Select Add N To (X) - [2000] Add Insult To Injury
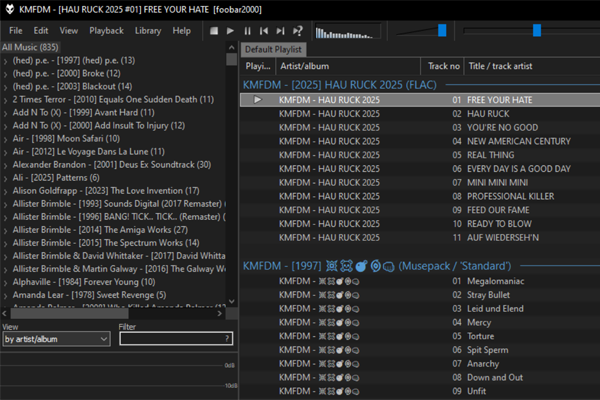Image resolution: width=600 pixels, height=400 pixels. point(99,126)
